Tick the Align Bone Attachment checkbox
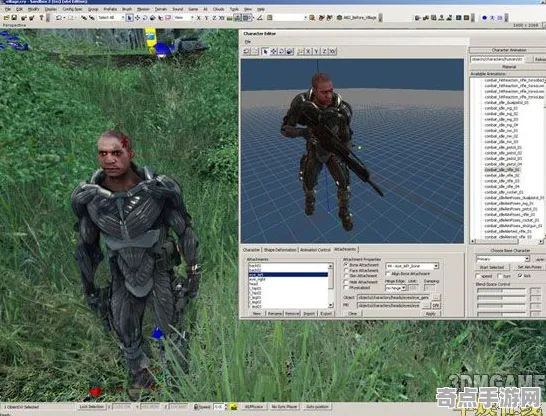Screen dimensions: 546x416 tap(388, 274)
